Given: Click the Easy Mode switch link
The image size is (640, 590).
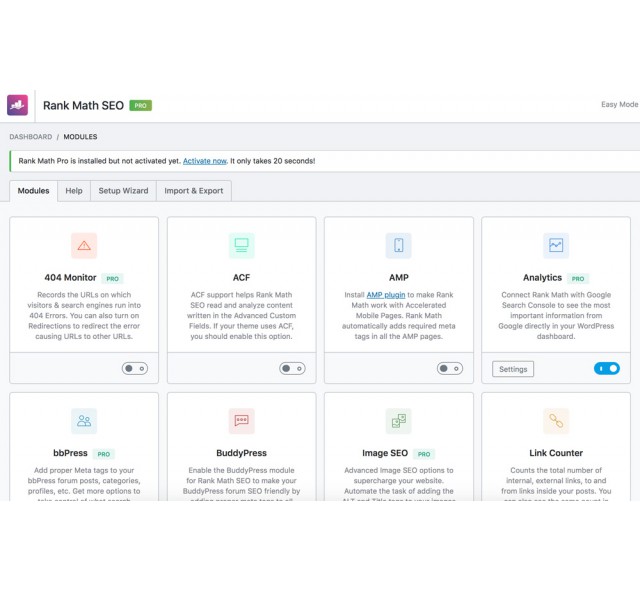Looking at the screenshot, I should [619, 104].
